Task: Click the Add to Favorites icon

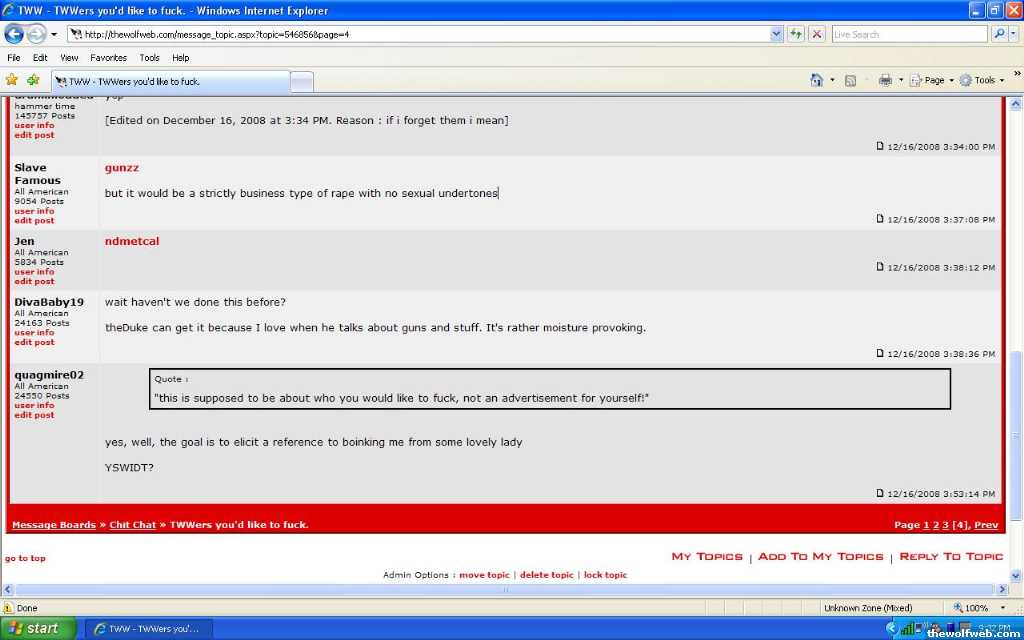Action: tap(33, 80)
